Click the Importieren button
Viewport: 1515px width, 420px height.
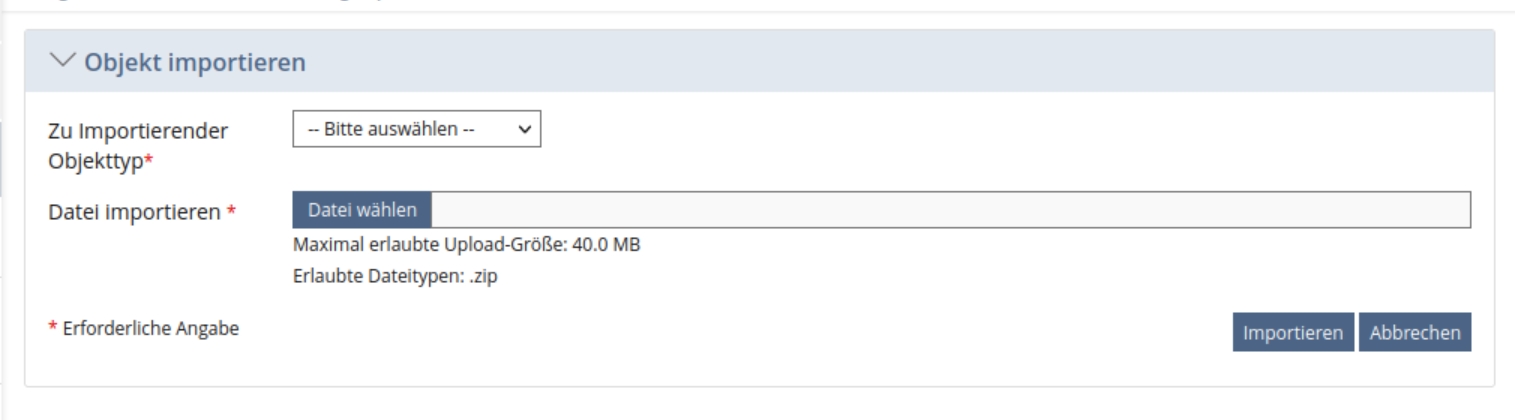1293,333
